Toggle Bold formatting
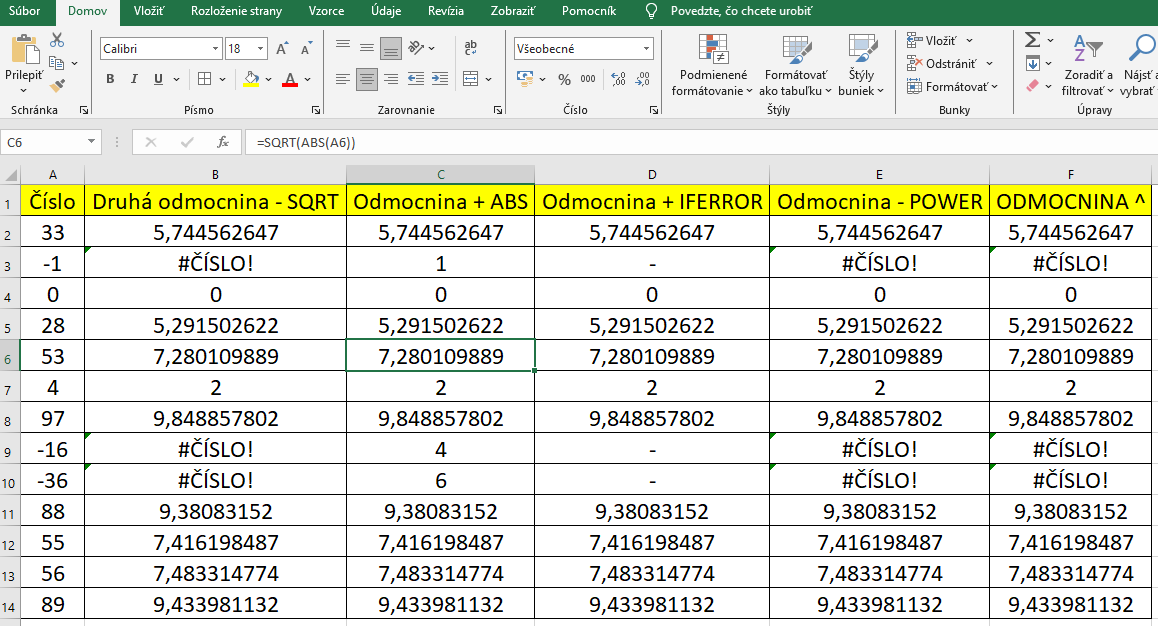Screen dimensions: 1158x626 [x=110, y=79]
